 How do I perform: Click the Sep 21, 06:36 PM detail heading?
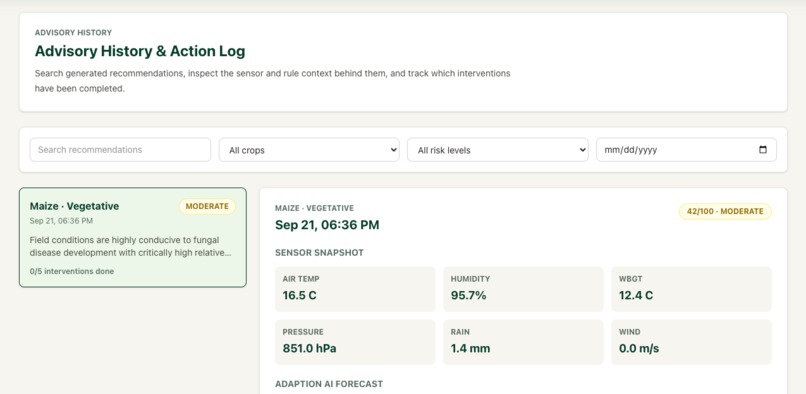point(327,225)
